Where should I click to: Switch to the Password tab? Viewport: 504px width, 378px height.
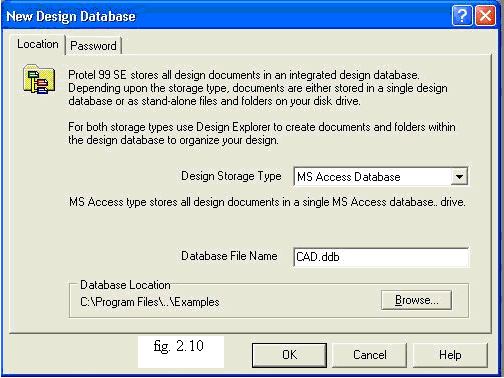click(93, 45)
